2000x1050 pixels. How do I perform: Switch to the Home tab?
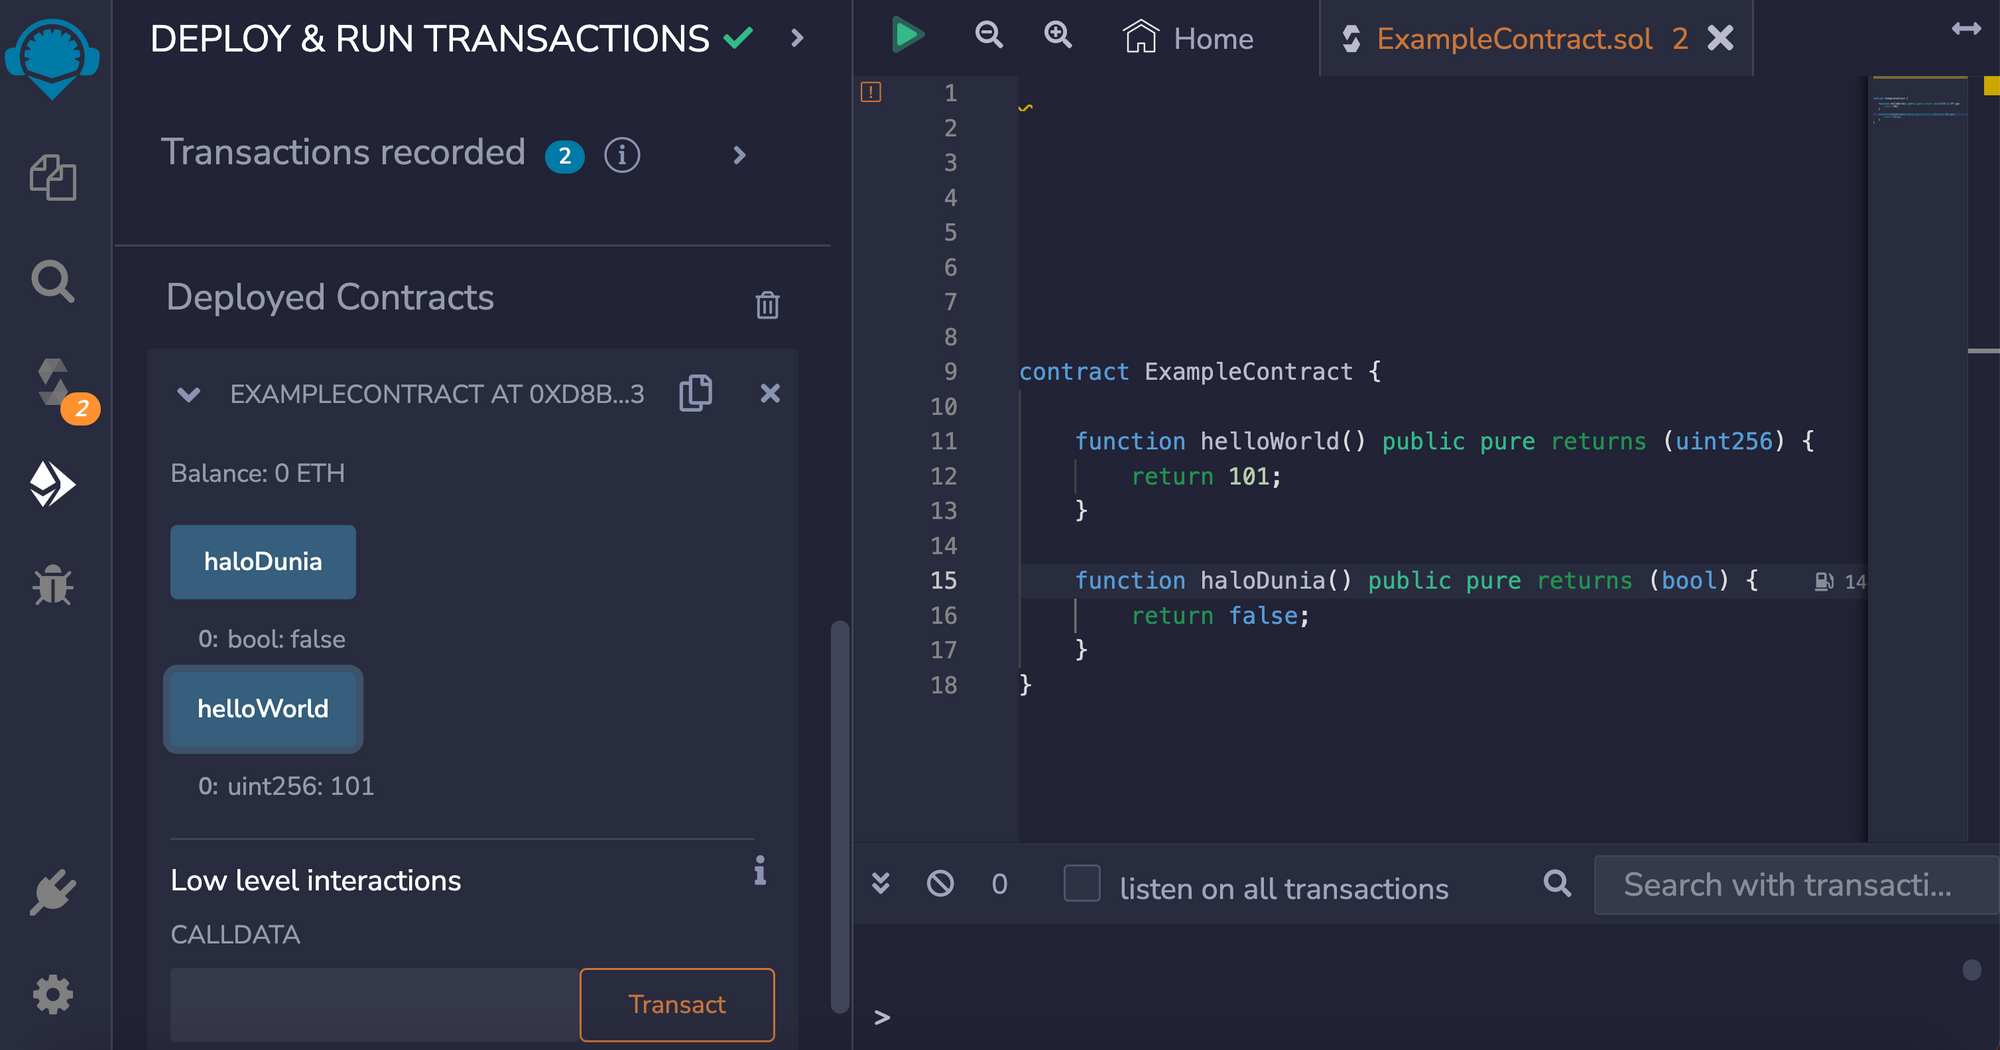point(1189,38)
